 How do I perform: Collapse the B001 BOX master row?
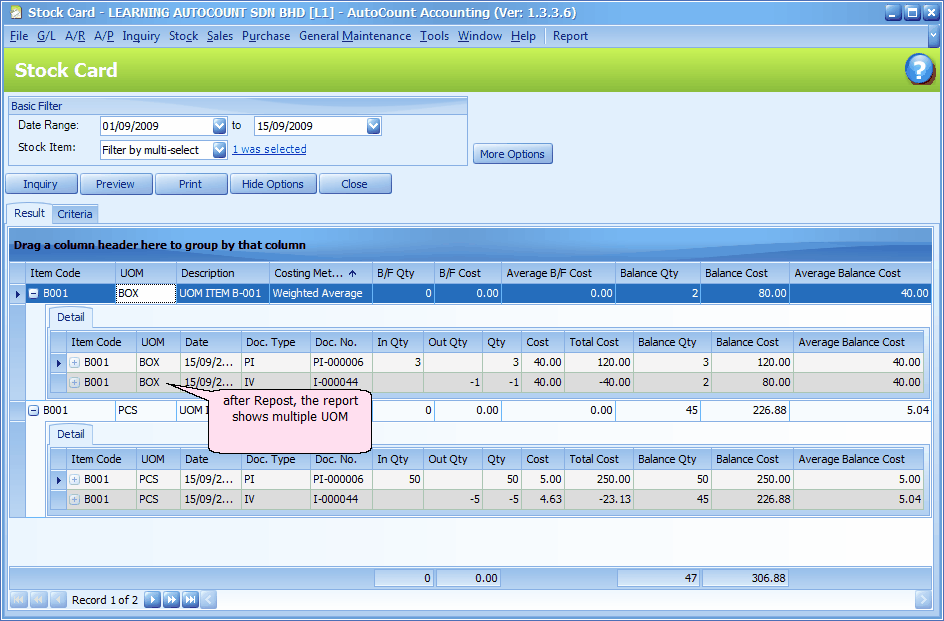pyautogui.click(x=33, y=294)
